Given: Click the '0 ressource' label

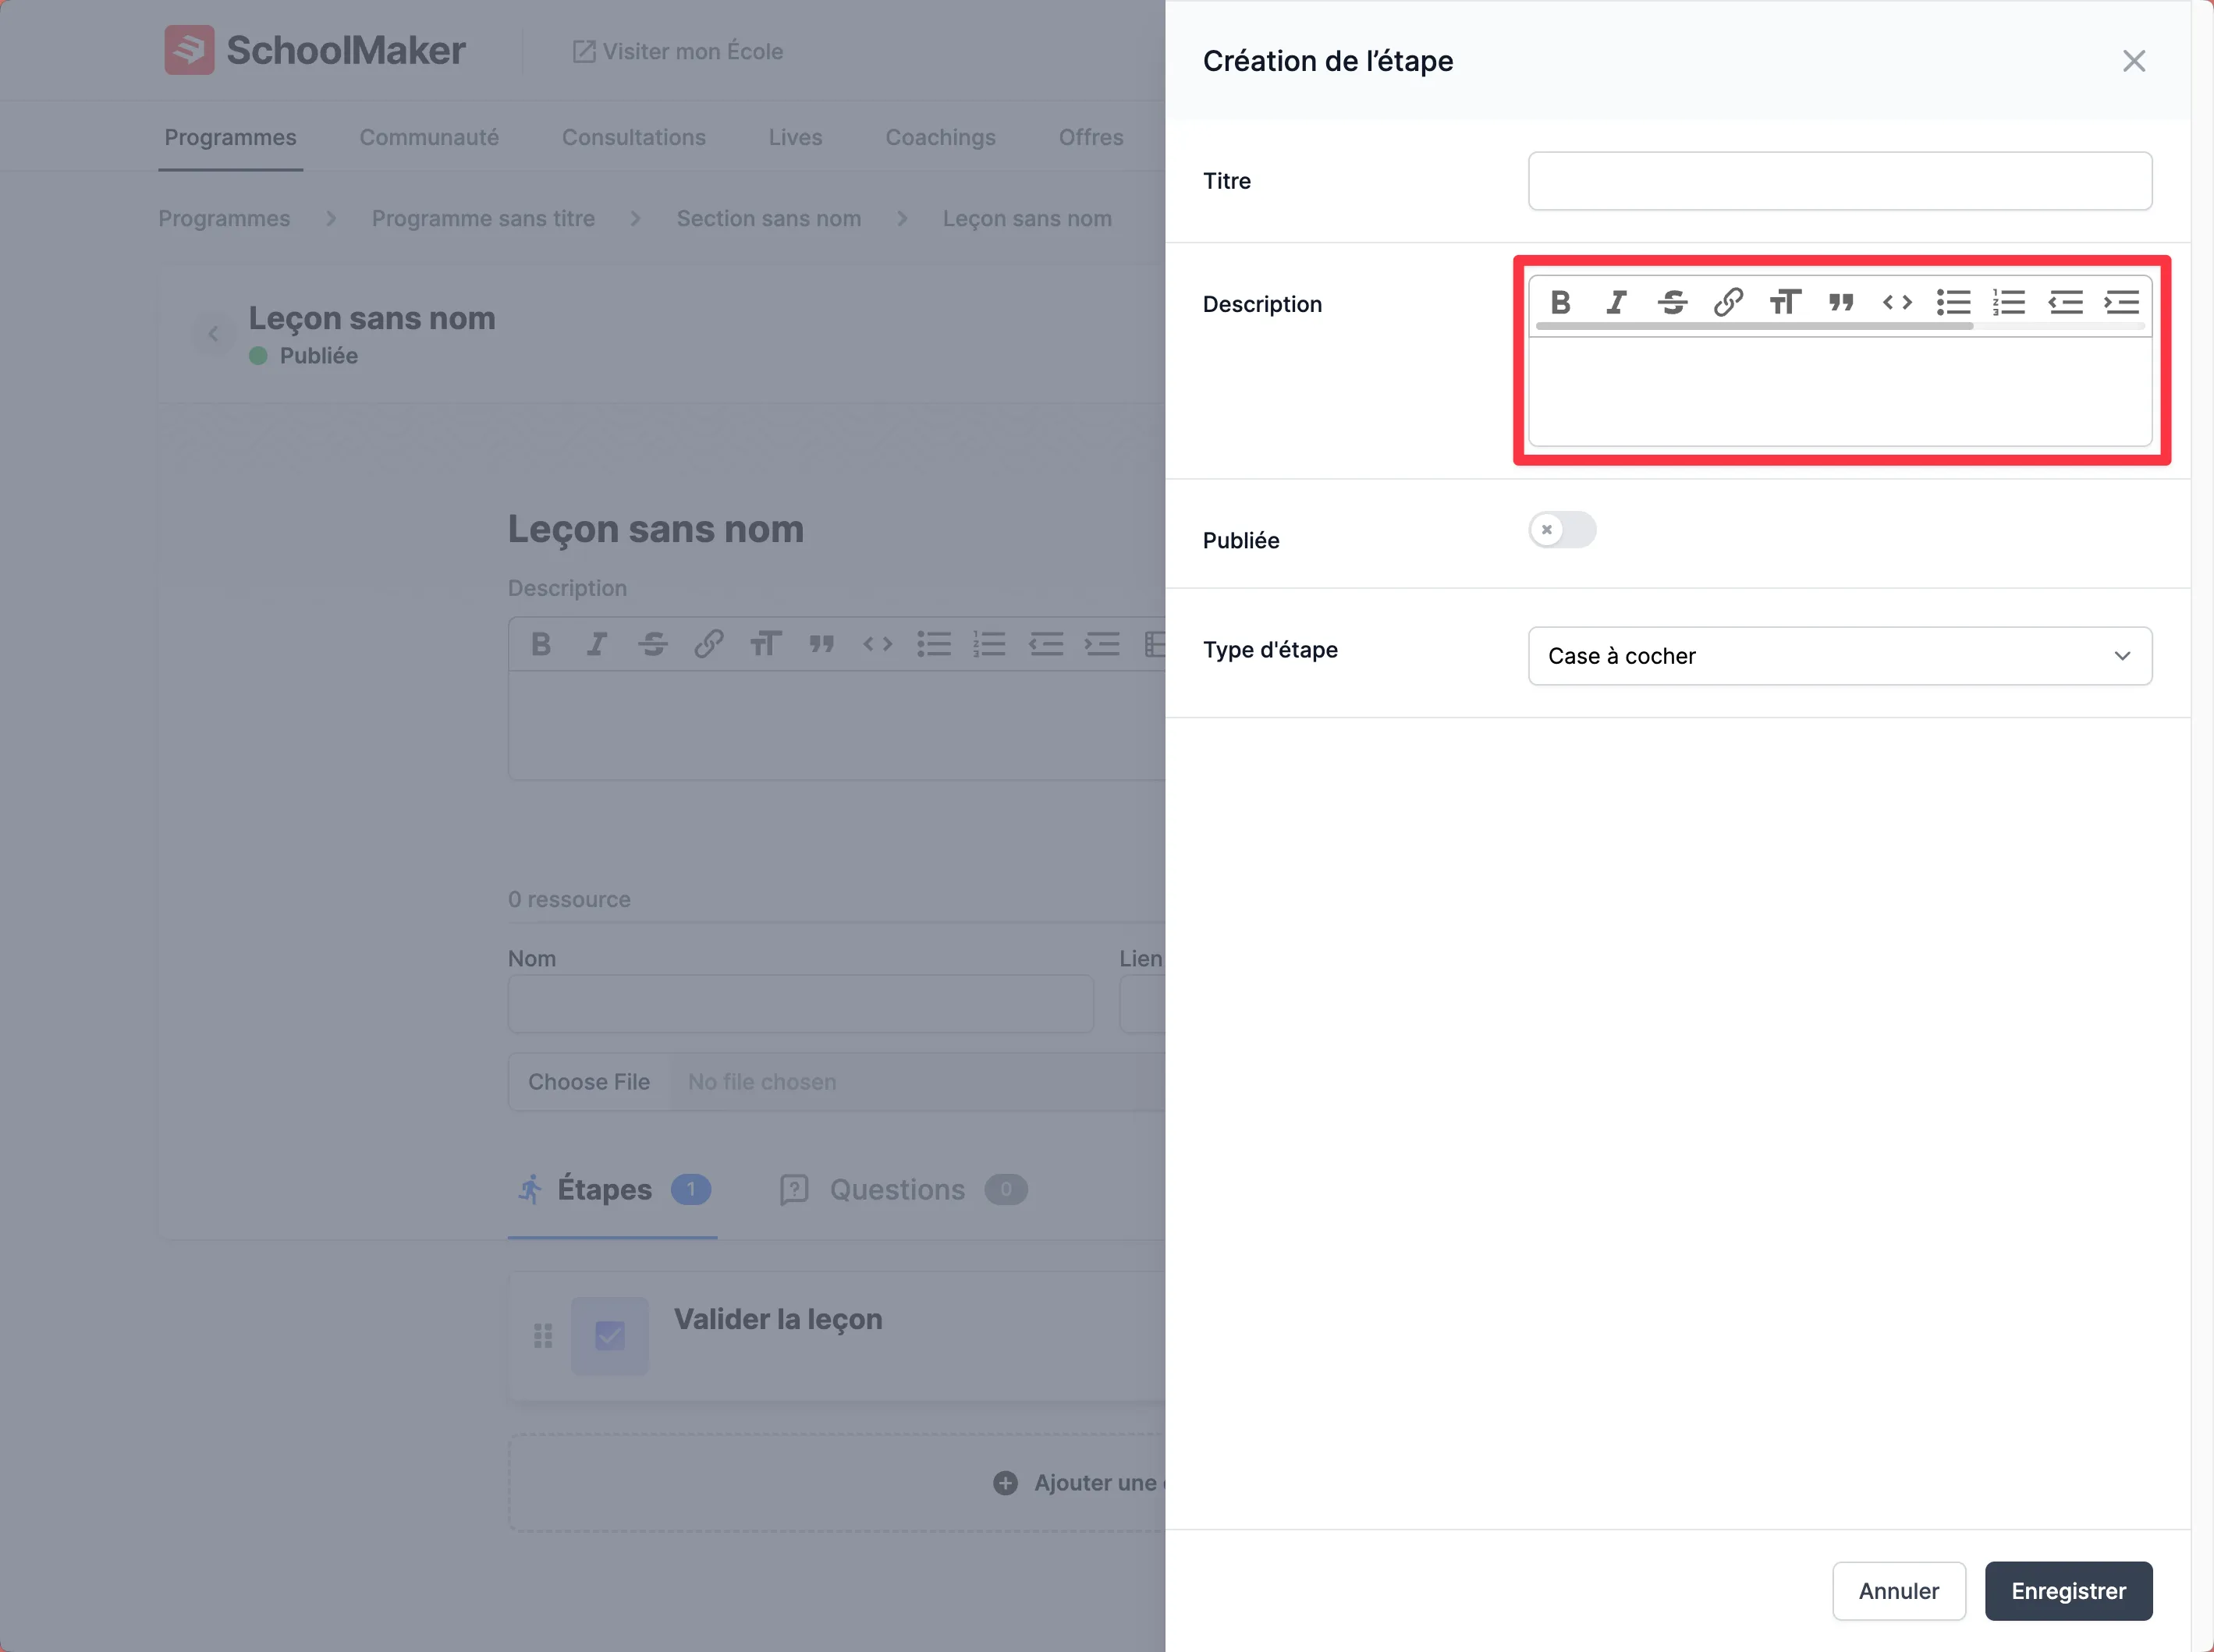Looking at the screenshot, I should [x=569, y=899].
